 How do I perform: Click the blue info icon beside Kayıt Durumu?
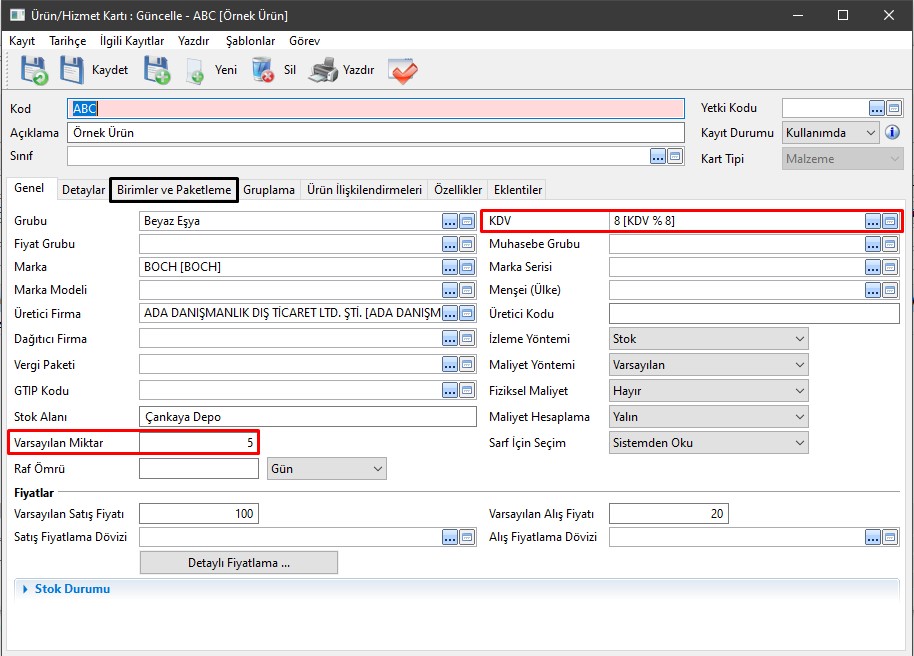pos(893,133)
